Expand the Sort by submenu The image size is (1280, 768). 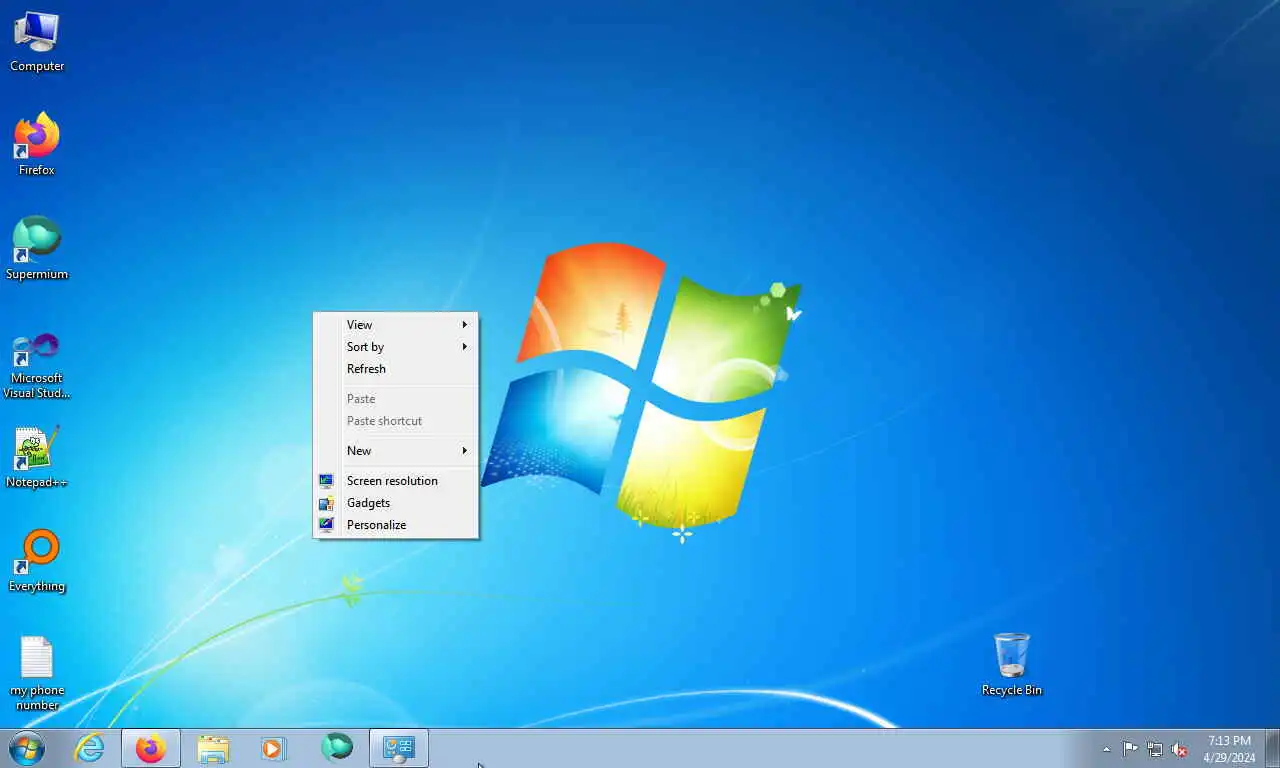[x=396, y=347]
